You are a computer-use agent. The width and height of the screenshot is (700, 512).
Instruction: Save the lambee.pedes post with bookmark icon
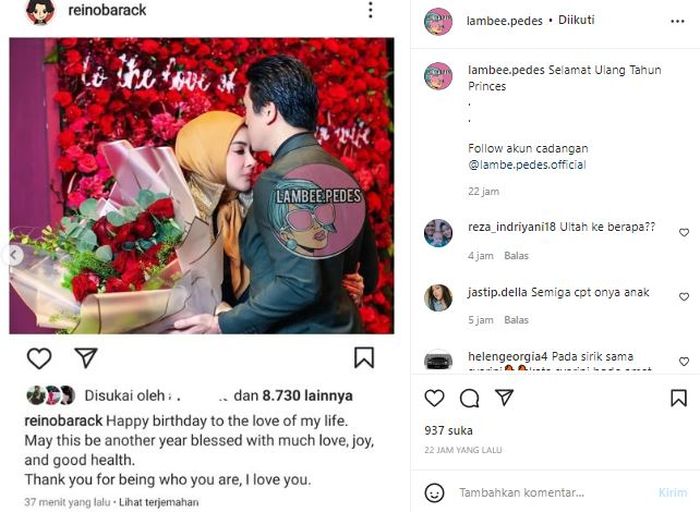tap(679, 398)
